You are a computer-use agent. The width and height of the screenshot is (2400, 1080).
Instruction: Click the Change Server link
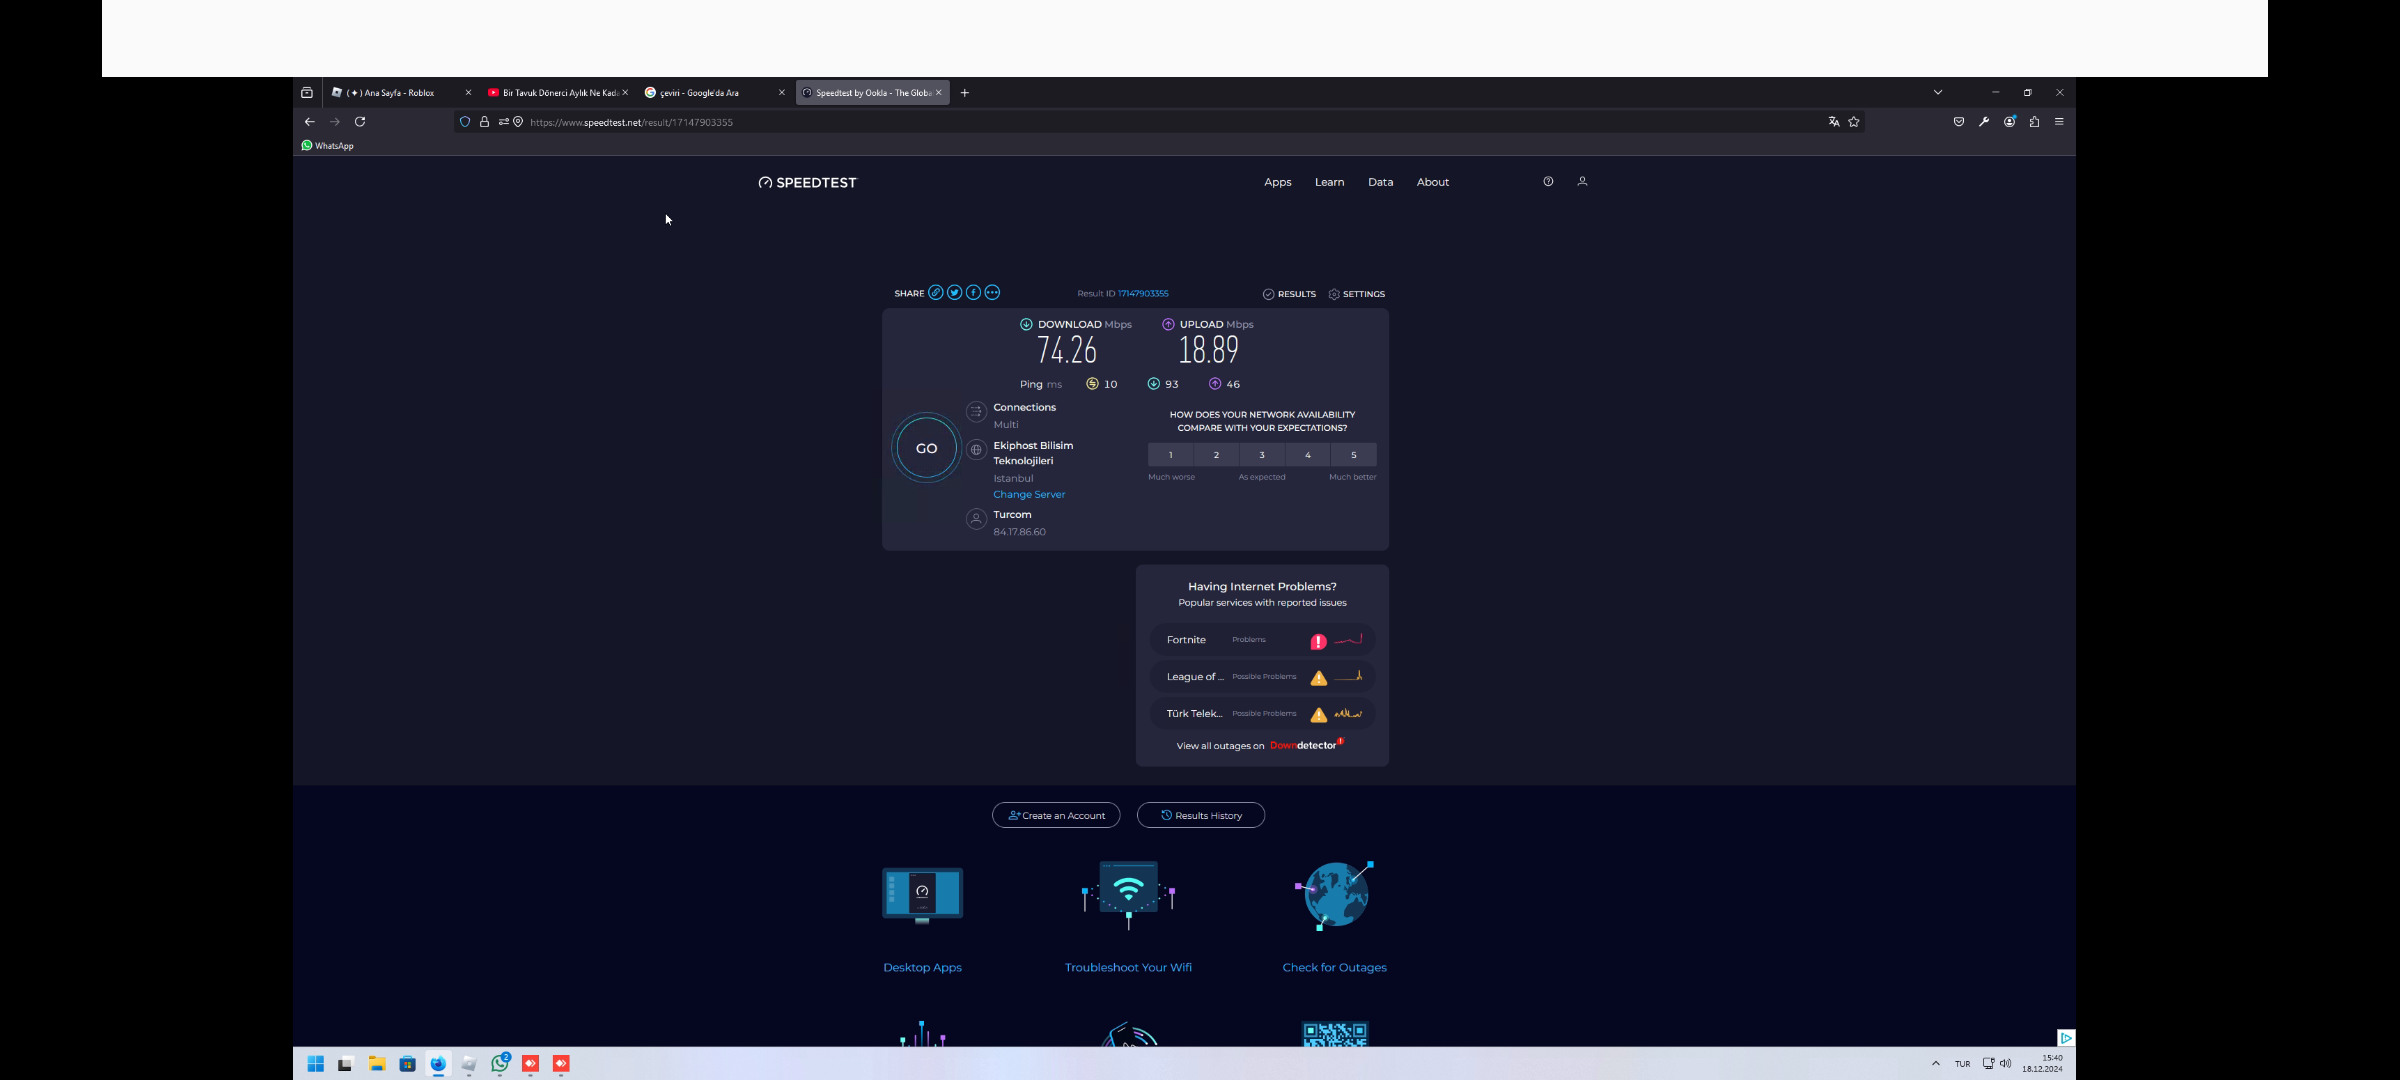(x=1029, y=495)
